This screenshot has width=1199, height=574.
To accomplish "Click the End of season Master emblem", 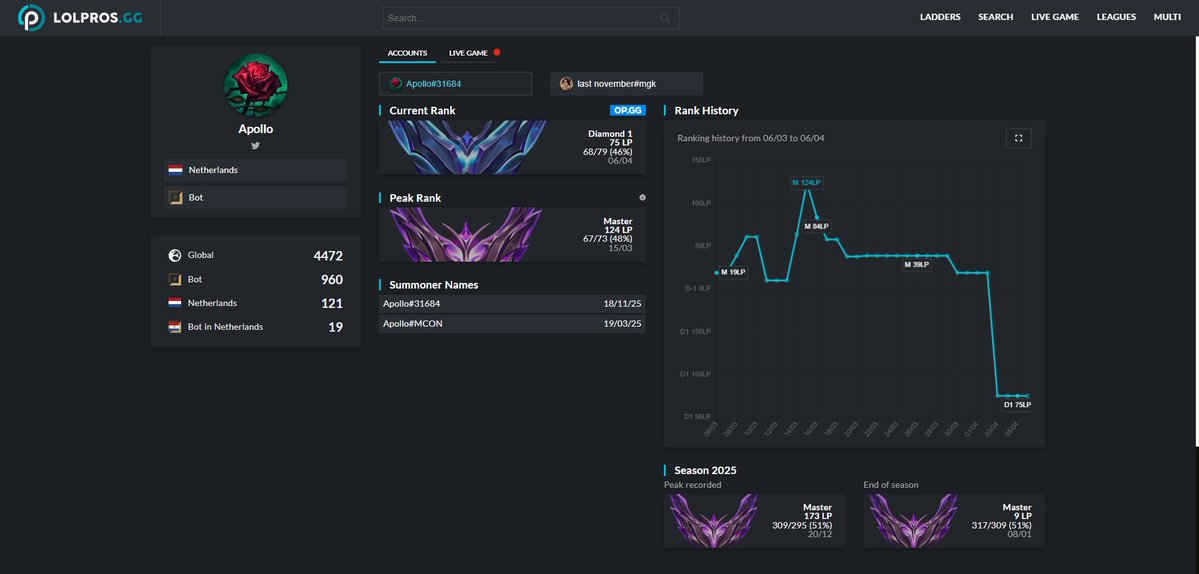I will [x=913, y=520].
